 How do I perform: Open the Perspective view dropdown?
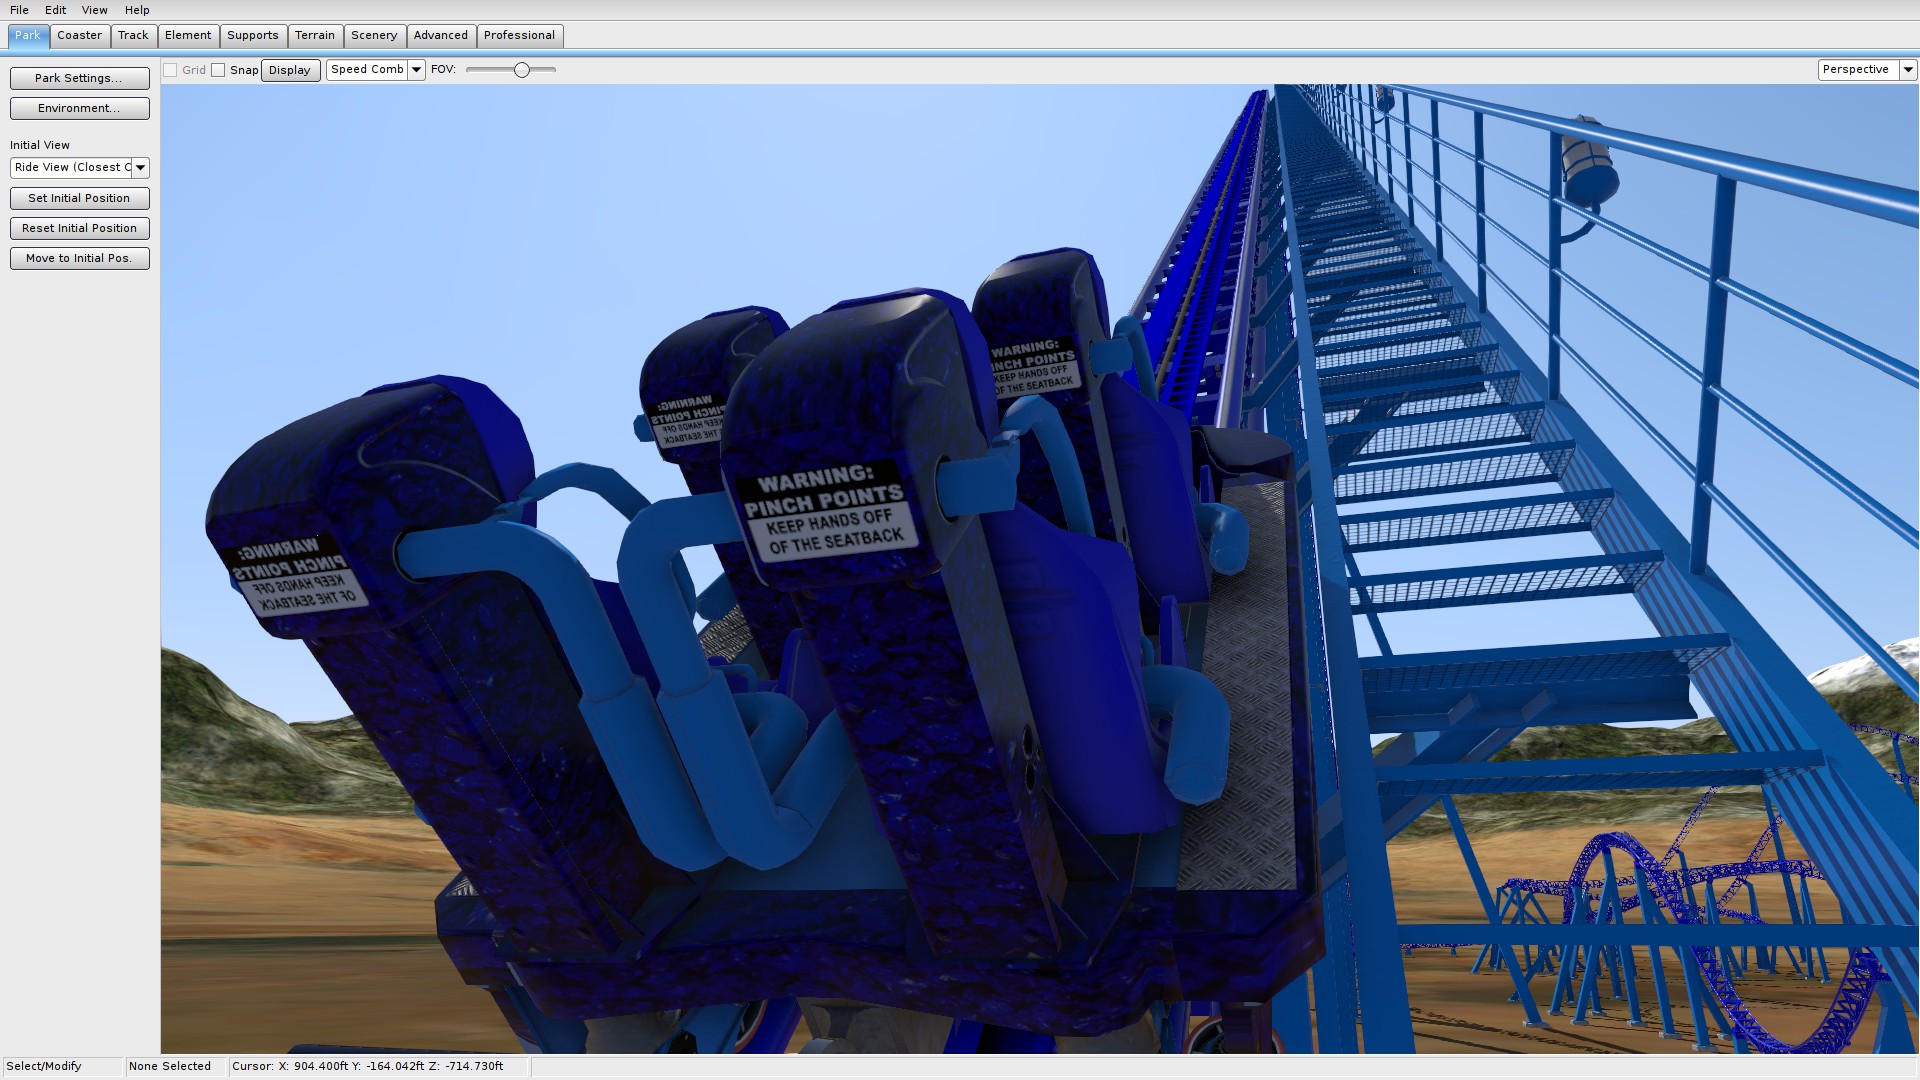pyautogui.click(x=1907, y=70)
